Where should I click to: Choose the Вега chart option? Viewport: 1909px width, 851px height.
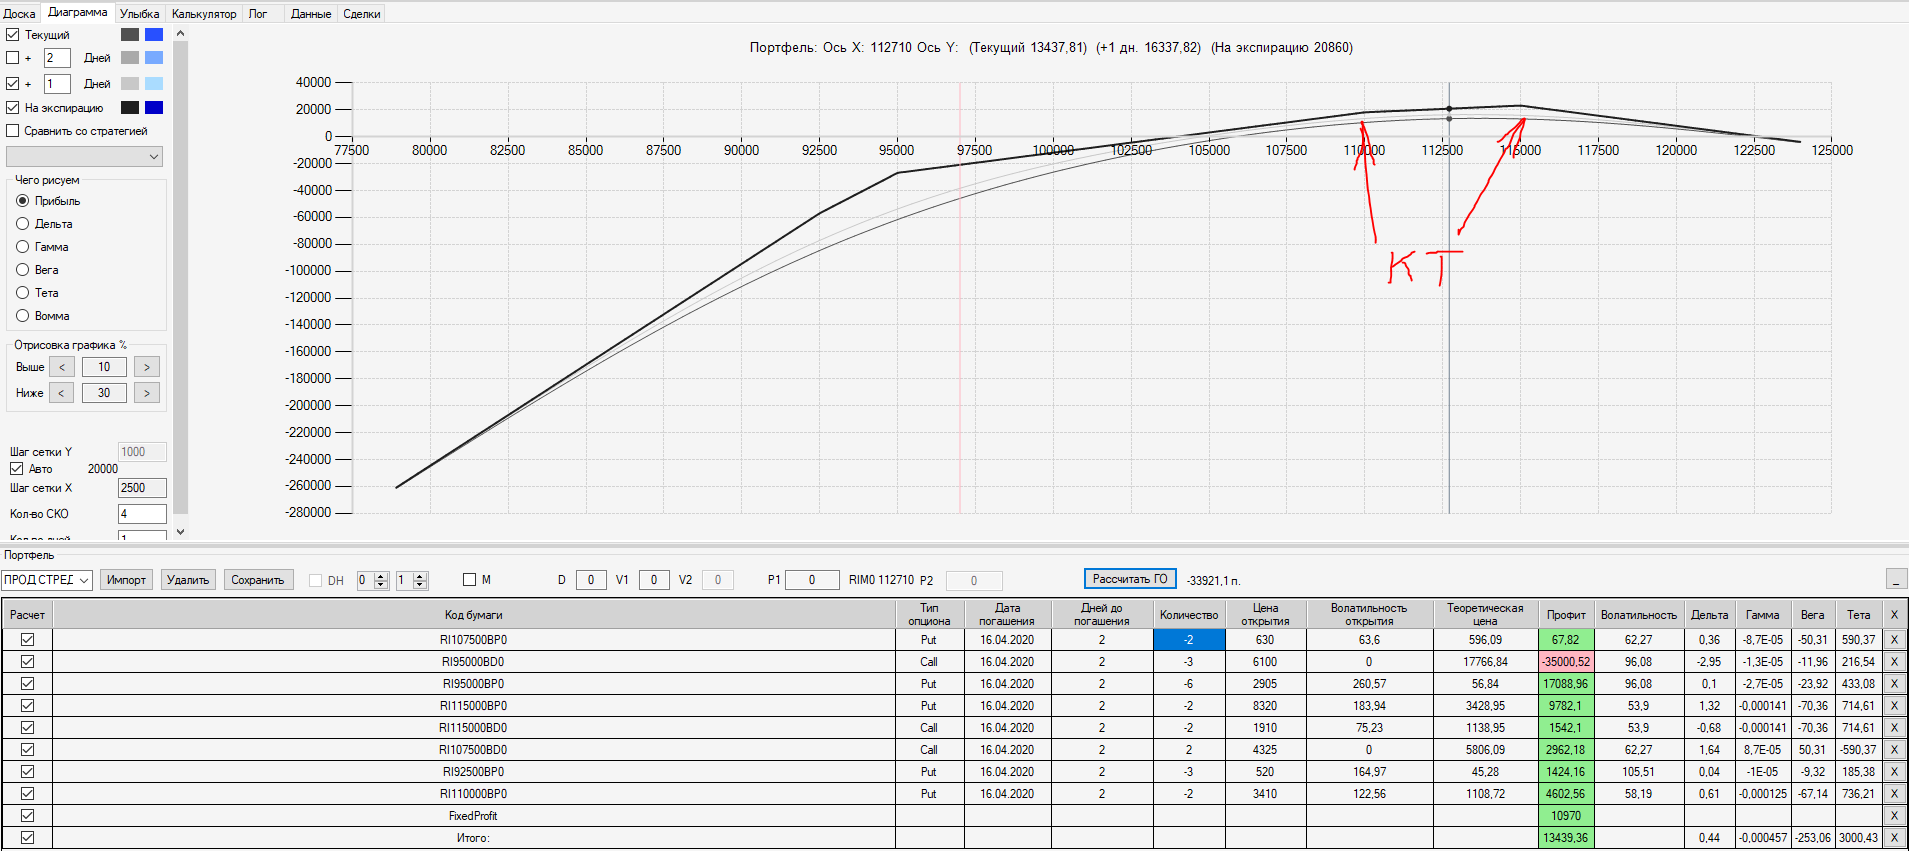[23, 270]
